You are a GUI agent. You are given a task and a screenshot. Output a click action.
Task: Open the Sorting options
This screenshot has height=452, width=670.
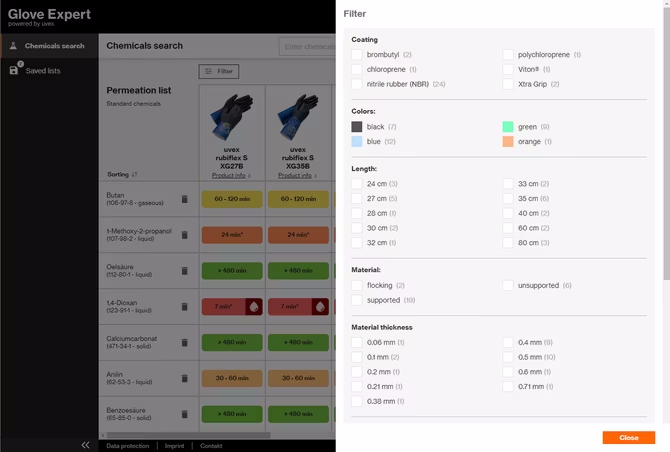[x=123, y=174]
